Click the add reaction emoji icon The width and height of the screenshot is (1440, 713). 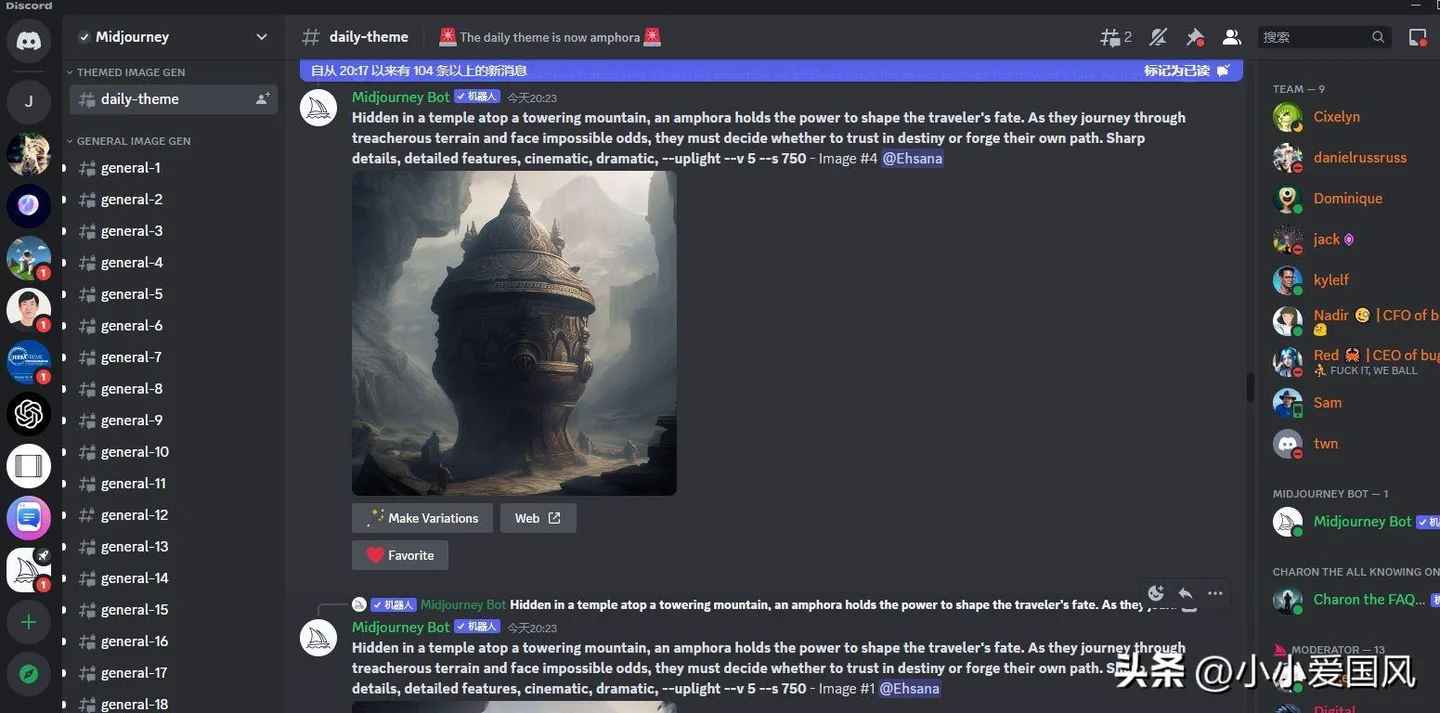1156,593
